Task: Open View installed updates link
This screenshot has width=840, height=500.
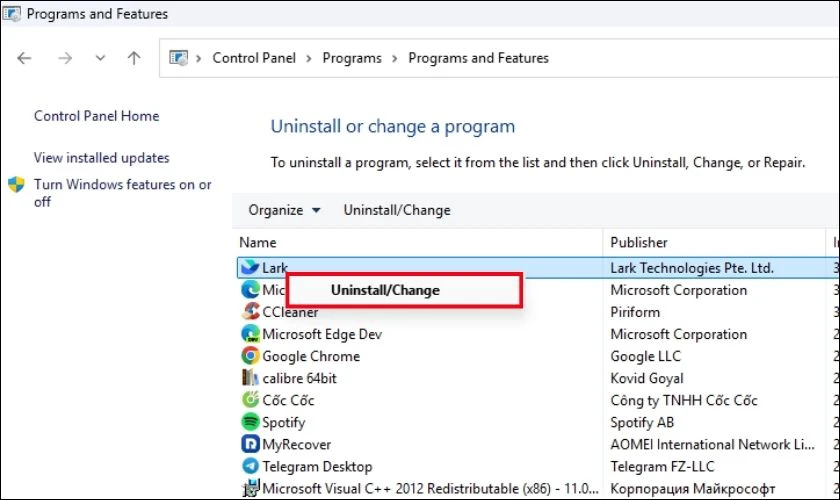Action: (x=102, y=158)
